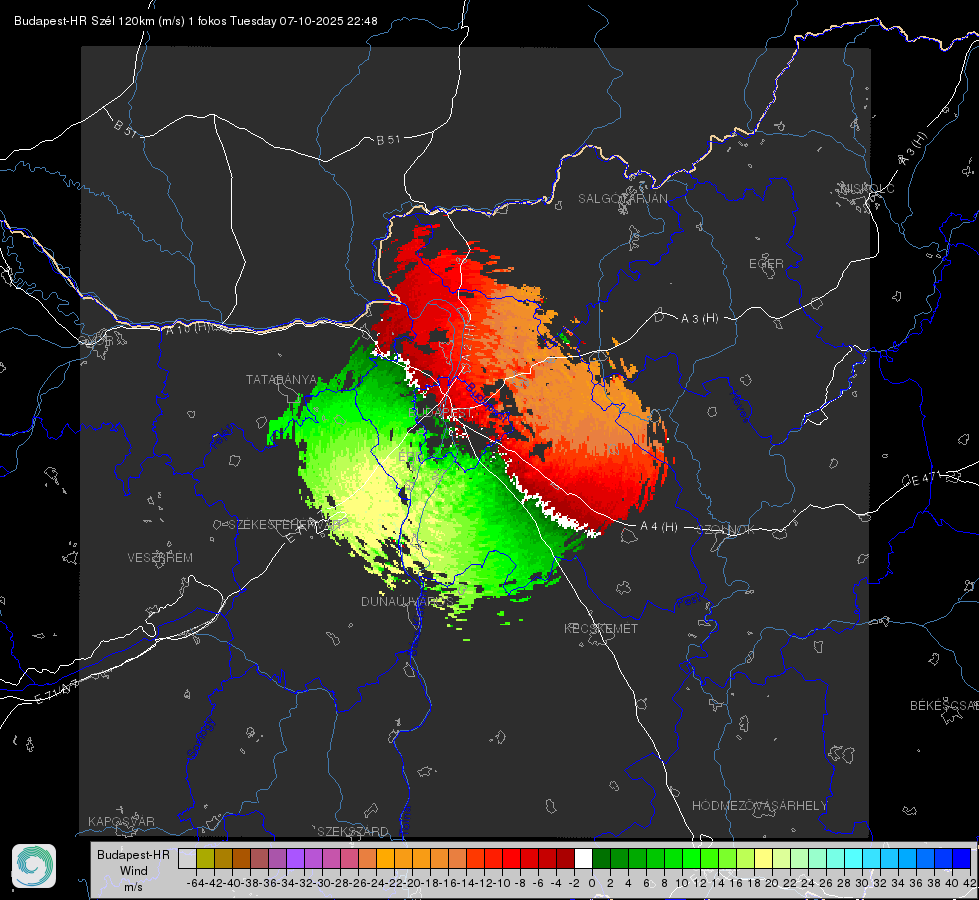Click the BUDAPEST city label
The width and height of the screenshot is (979, 900).
[x=441, y=413]
